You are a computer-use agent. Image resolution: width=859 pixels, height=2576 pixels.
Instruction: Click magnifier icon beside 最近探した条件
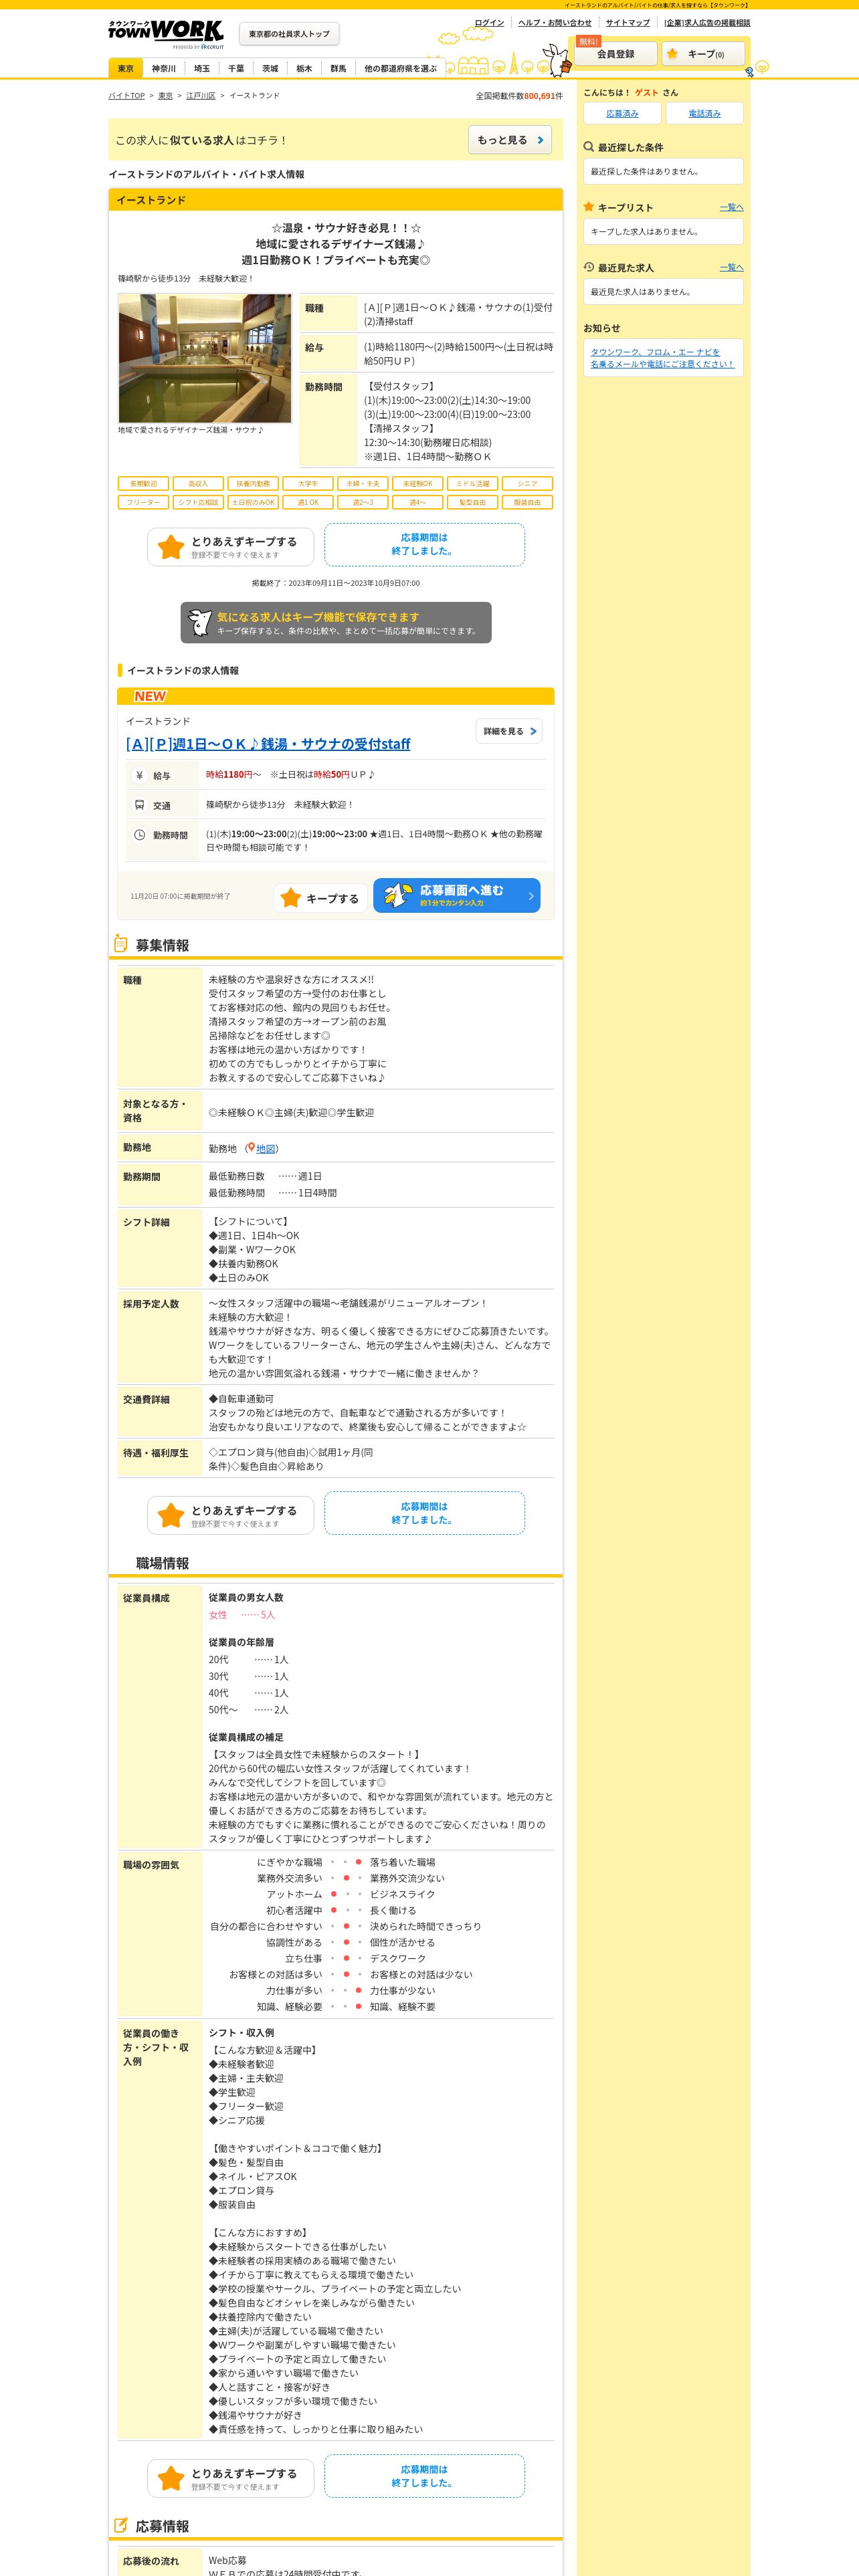589,147
